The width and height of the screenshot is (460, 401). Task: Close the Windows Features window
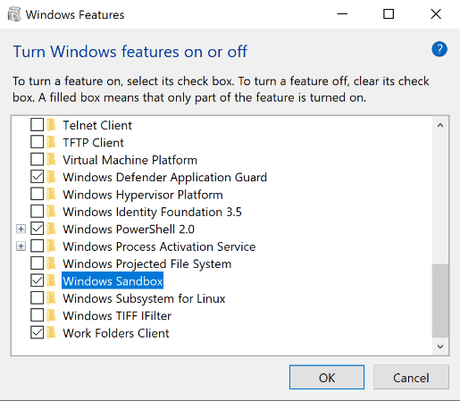tap(436, 14)
